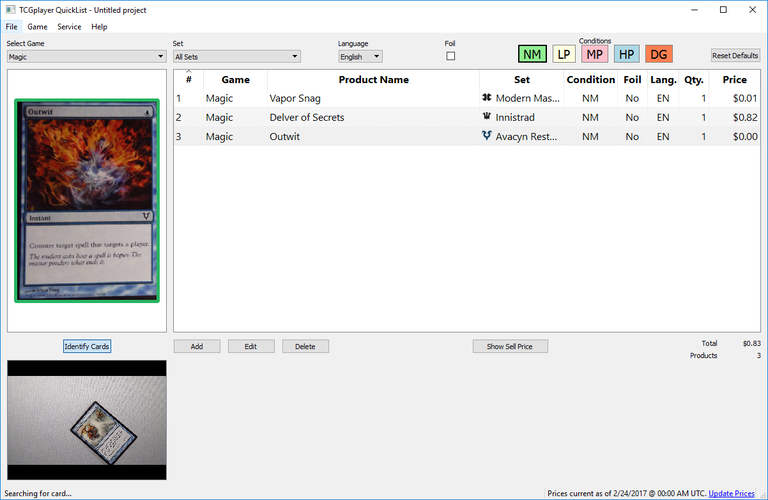Sort by the Game column header
Screen dimensions: 768x500
[235, 79]
